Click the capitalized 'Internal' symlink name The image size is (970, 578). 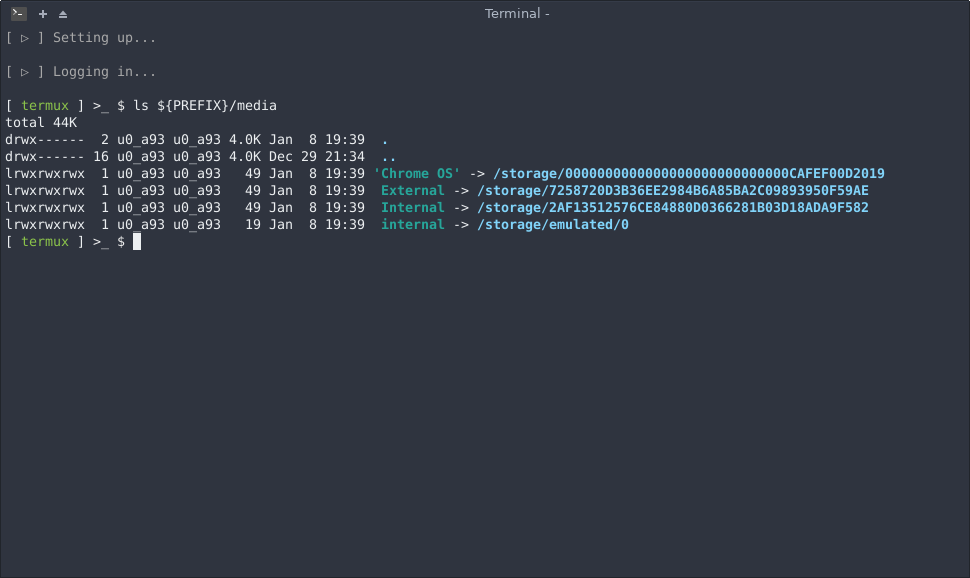click(413, 208)
